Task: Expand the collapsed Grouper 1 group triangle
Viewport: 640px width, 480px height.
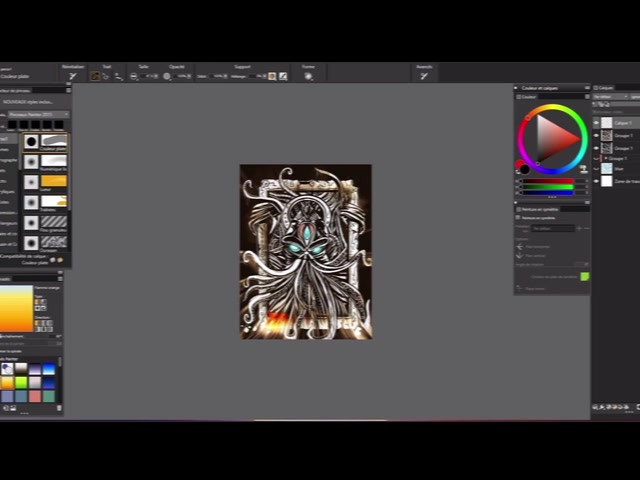Action: [606, 158]
